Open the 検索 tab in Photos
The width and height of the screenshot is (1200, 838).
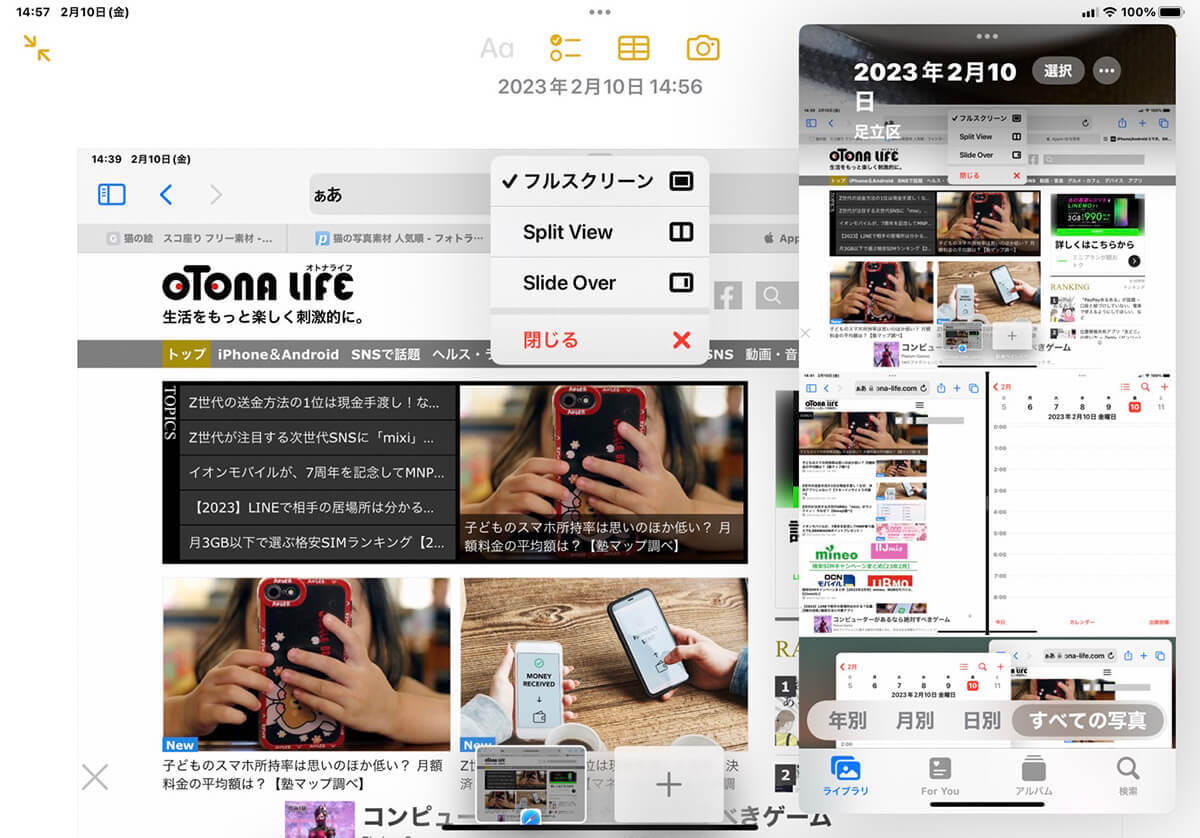(x=1128, y=776)
